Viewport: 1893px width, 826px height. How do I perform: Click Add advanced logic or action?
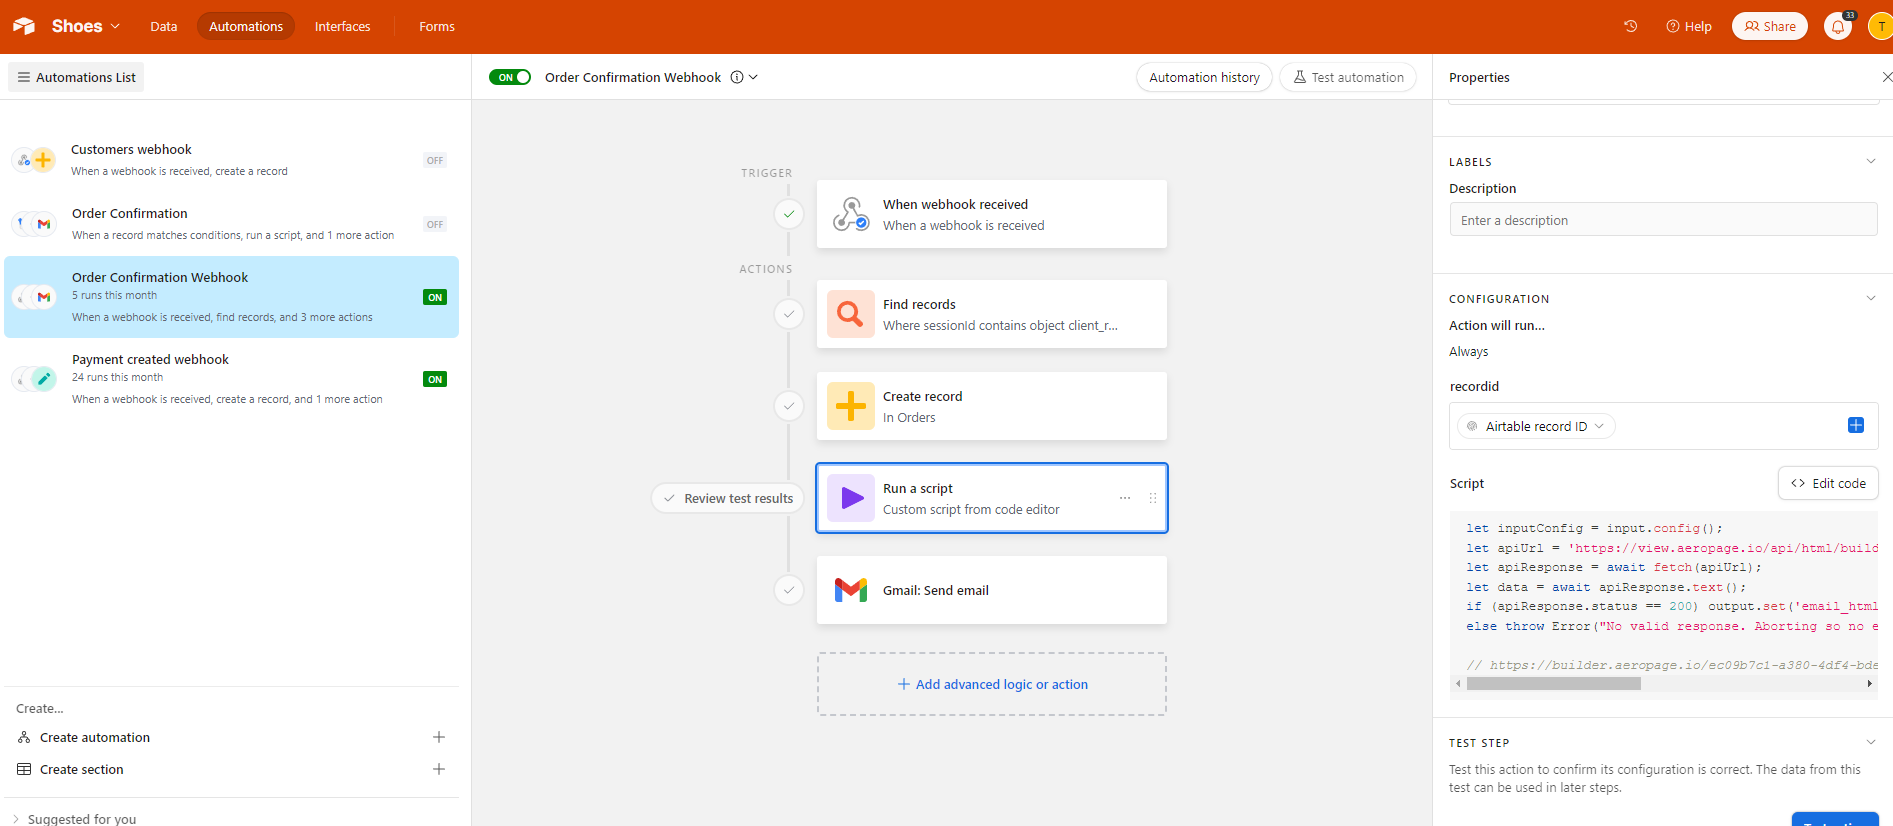[992, 684]
